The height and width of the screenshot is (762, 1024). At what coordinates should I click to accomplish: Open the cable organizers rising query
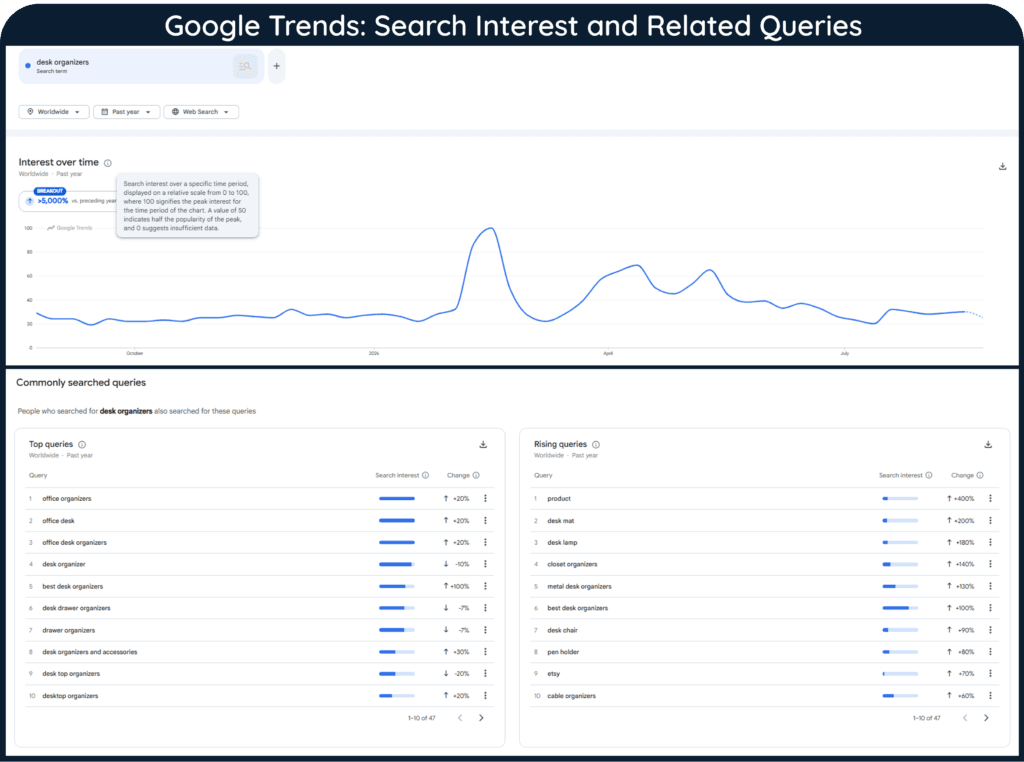pos(571,695)
